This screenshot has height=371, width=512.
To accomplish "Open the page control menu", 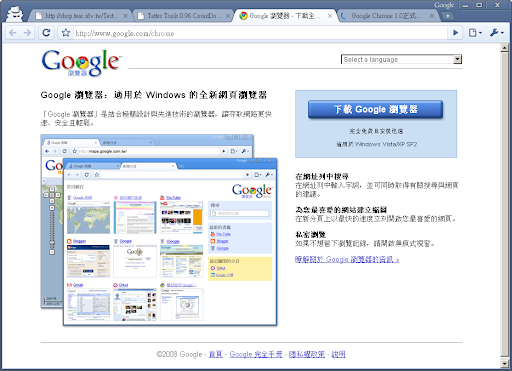I will tap(475, 33).
